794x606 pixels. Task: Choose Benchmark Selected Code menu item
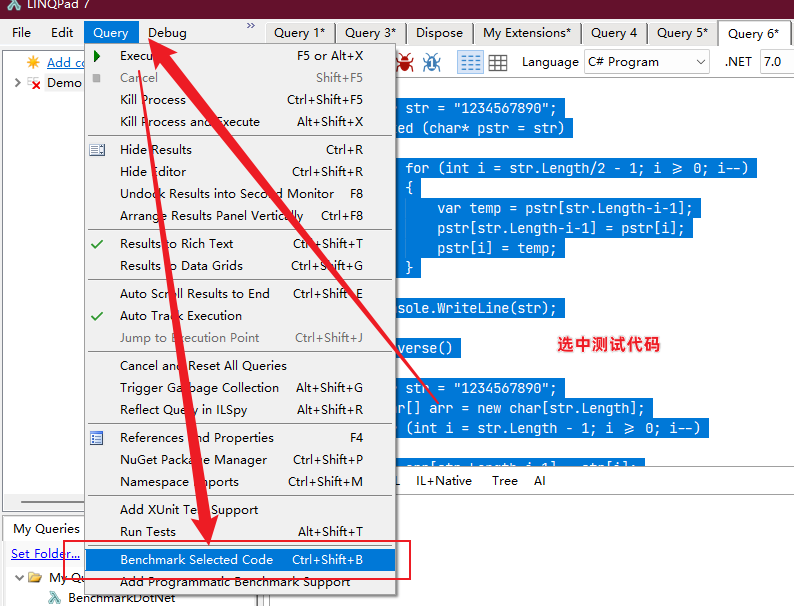(x=241, y=560)
